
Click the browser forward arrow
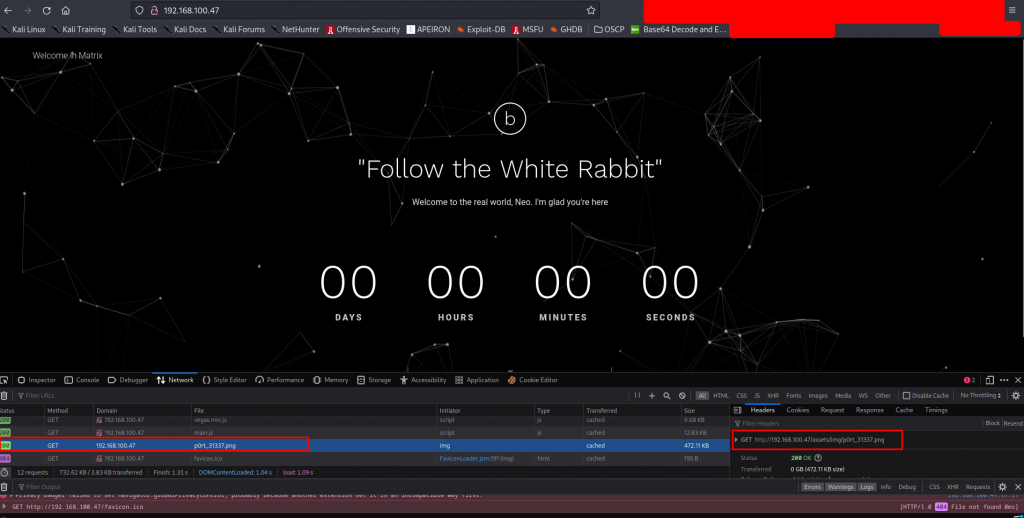tap(27, 10)
